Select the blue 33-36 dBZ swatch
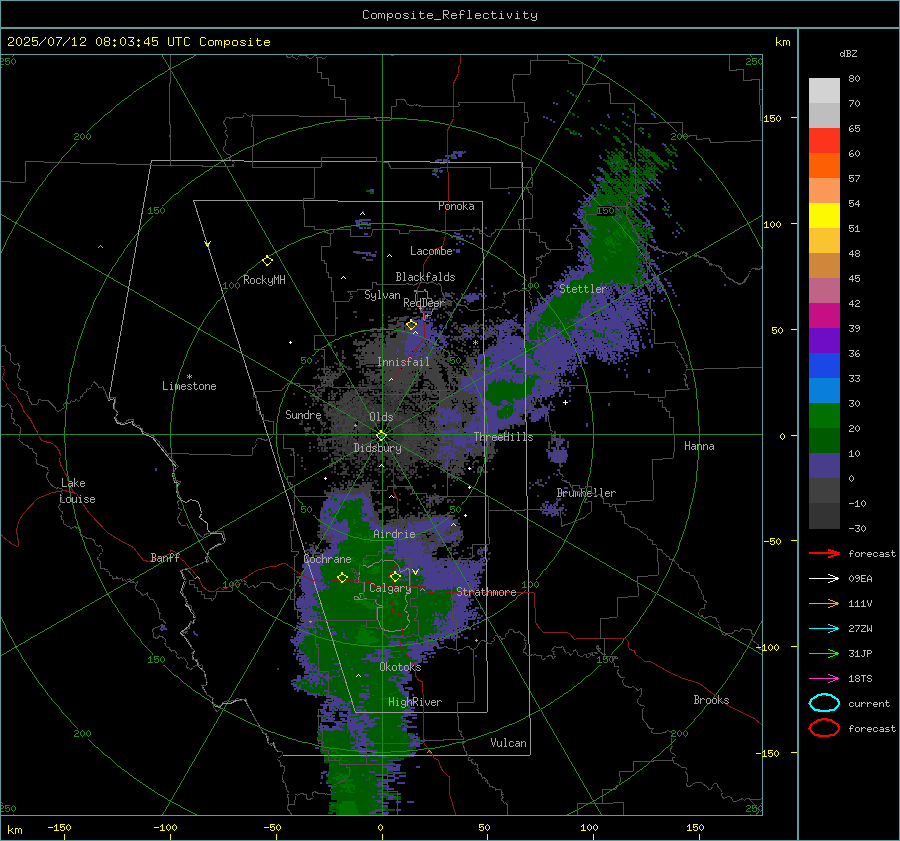 (824, 366)
